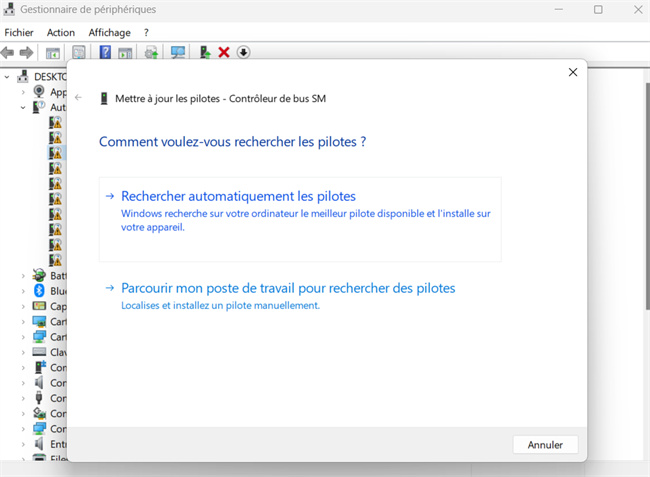Maximize the Gestionnaire de périphériques window

[x=598, y=9]
